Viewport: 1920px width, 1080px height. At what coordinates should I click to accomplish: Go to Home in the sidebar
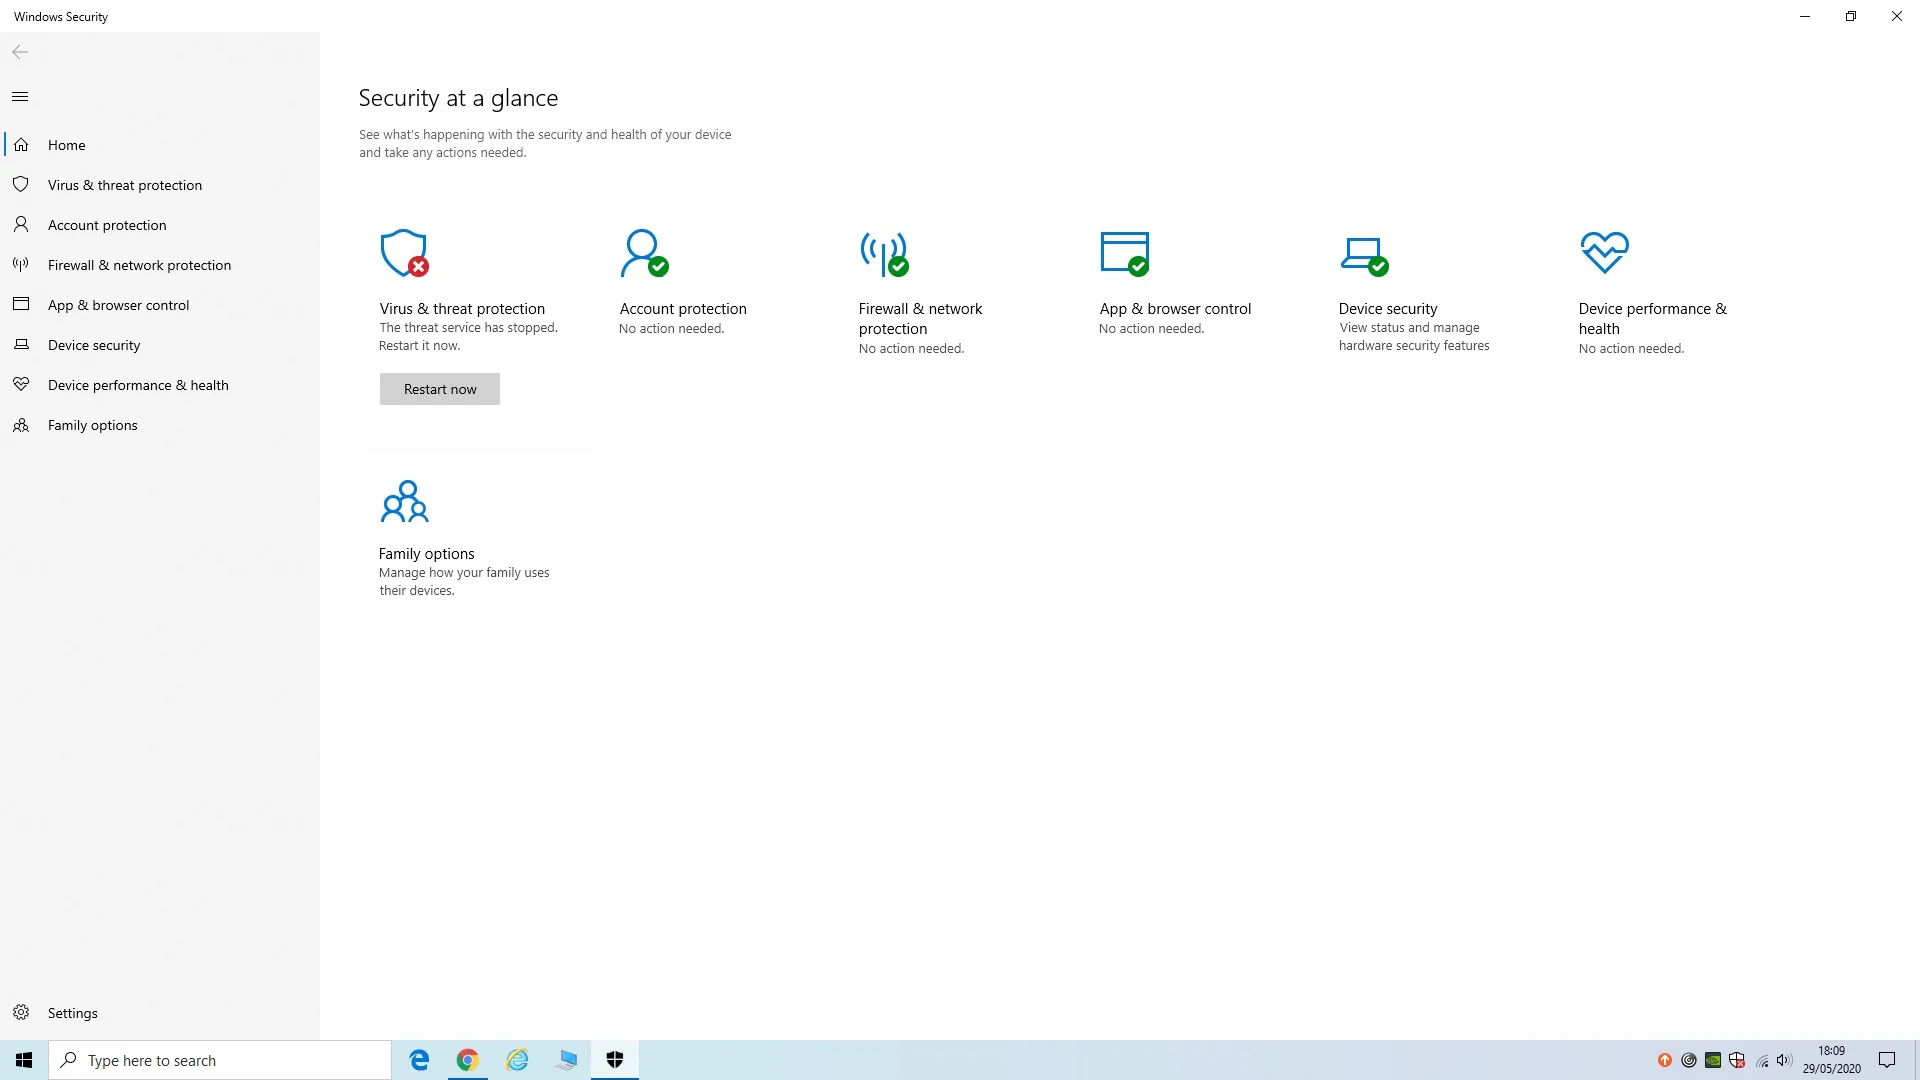pos(160,145)
